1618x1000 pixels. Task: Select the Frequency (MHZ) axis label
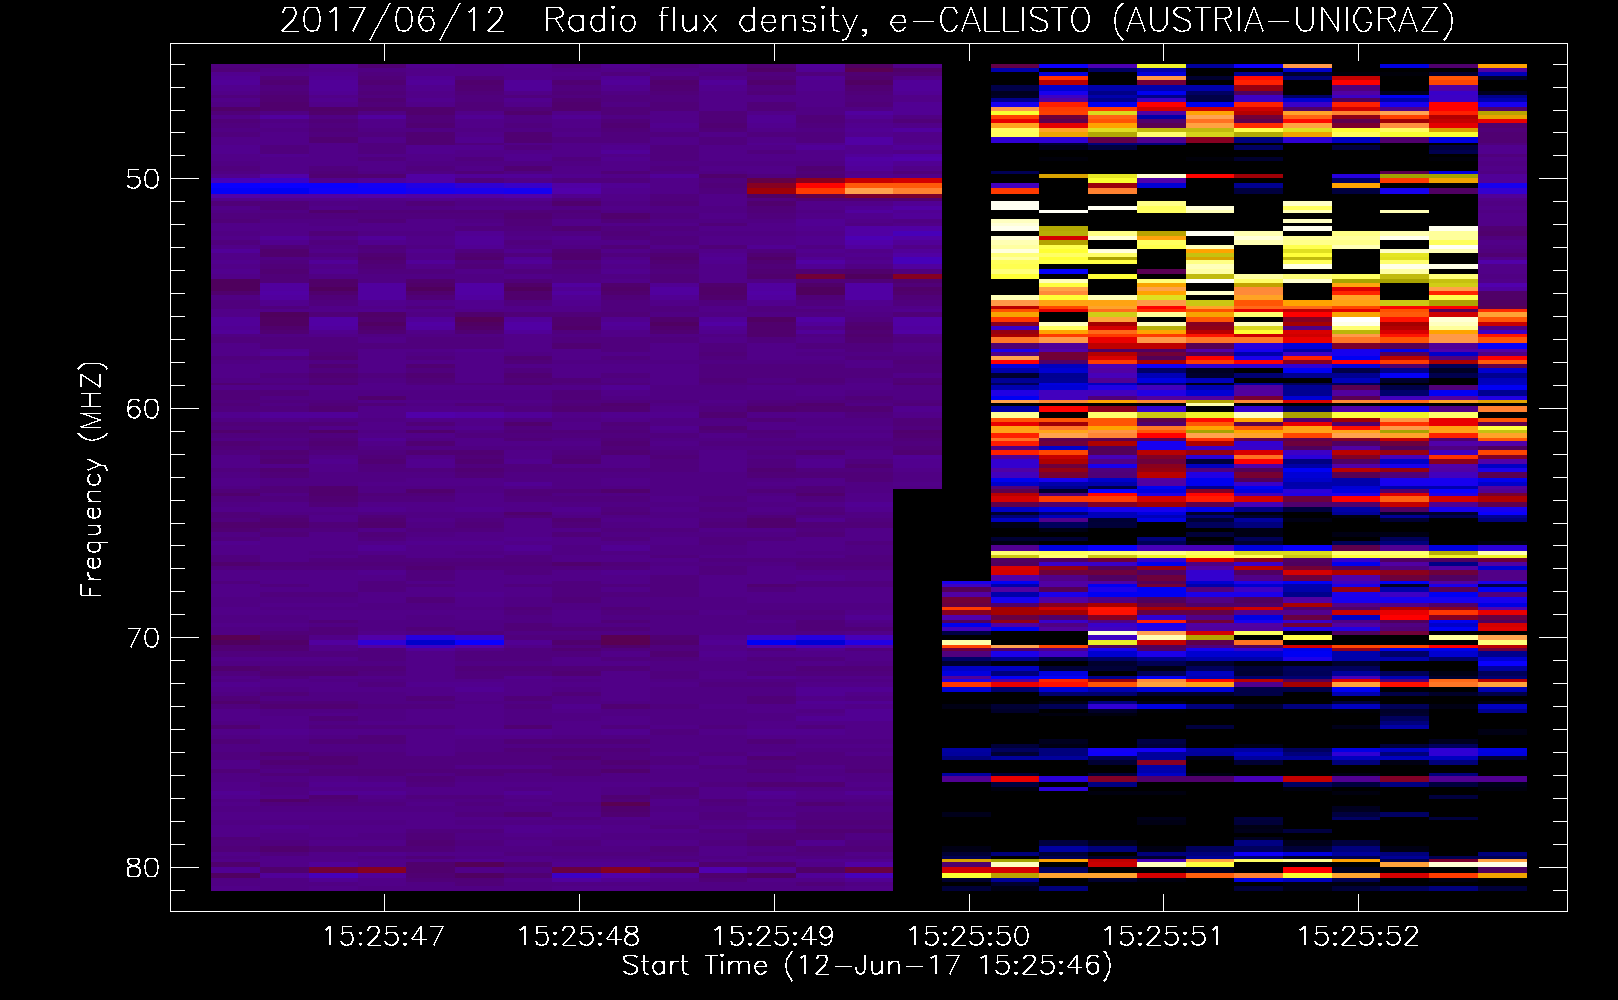pyautogui.click(x=92, y=480)
